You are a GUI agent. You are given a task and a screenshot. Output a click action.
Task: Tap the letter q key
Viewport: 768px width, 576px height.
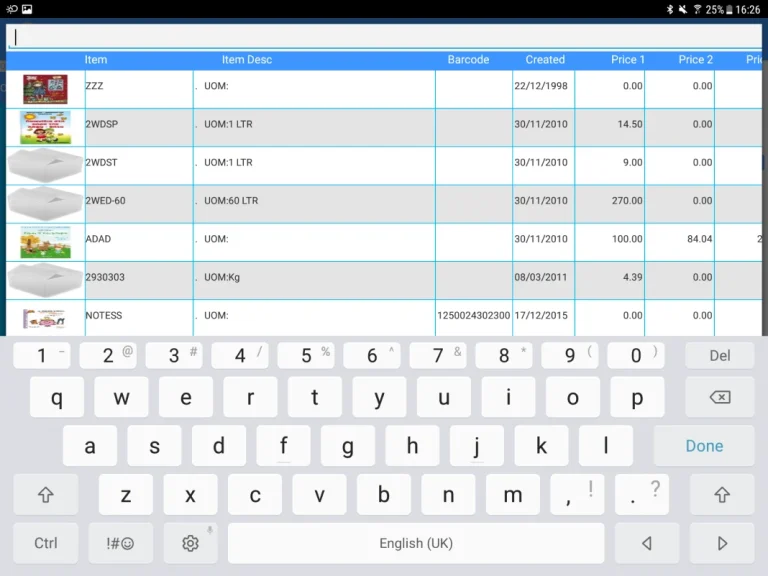click(x=57, y=397)
